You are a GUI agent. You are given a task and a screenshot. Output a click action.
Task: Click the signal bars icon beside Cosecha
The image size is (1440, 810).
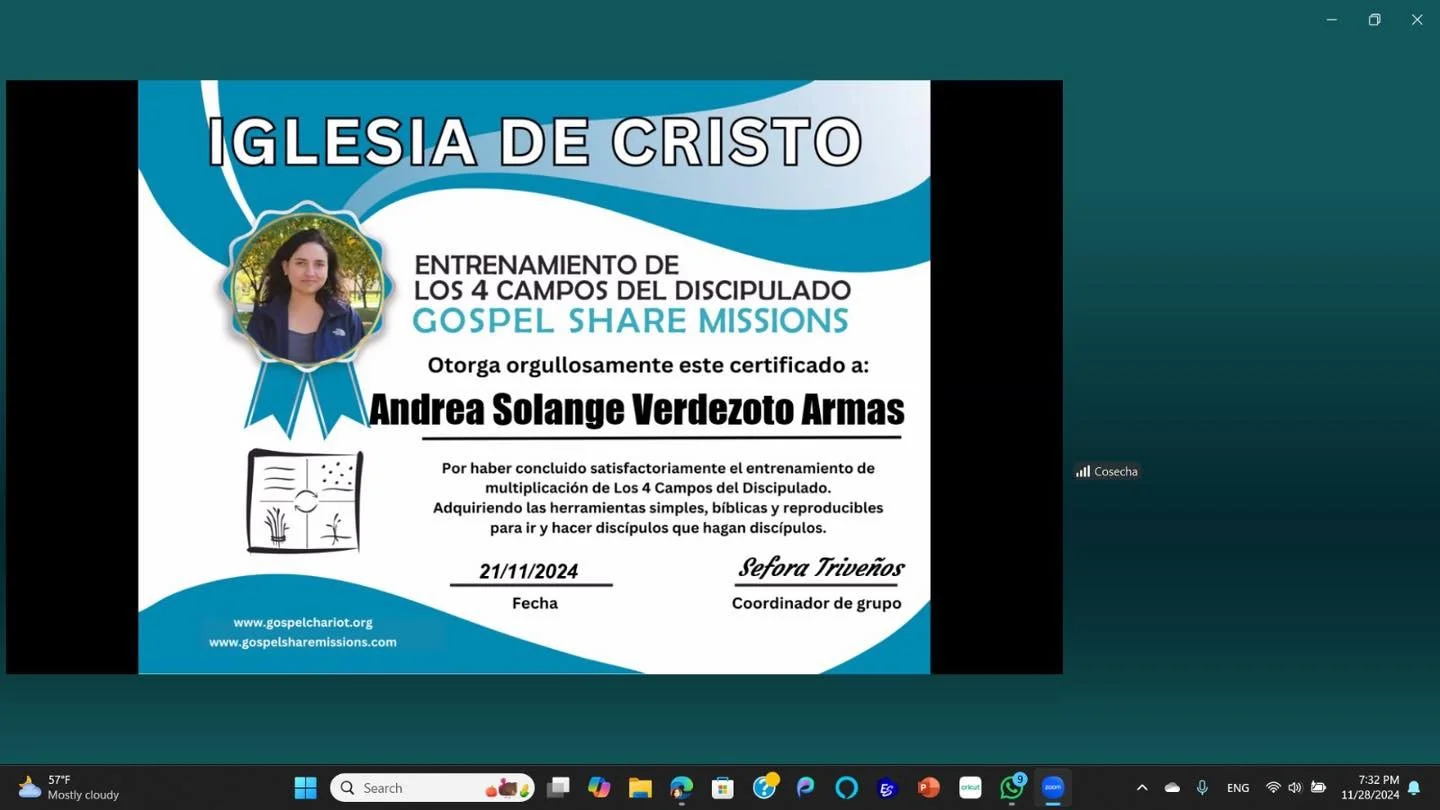click(x=1083, y=471)
